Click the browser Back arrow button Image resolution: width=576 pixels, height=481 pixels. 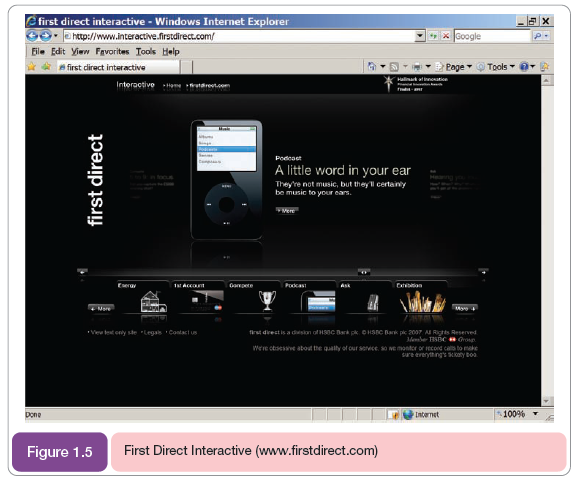click(32, 36)
